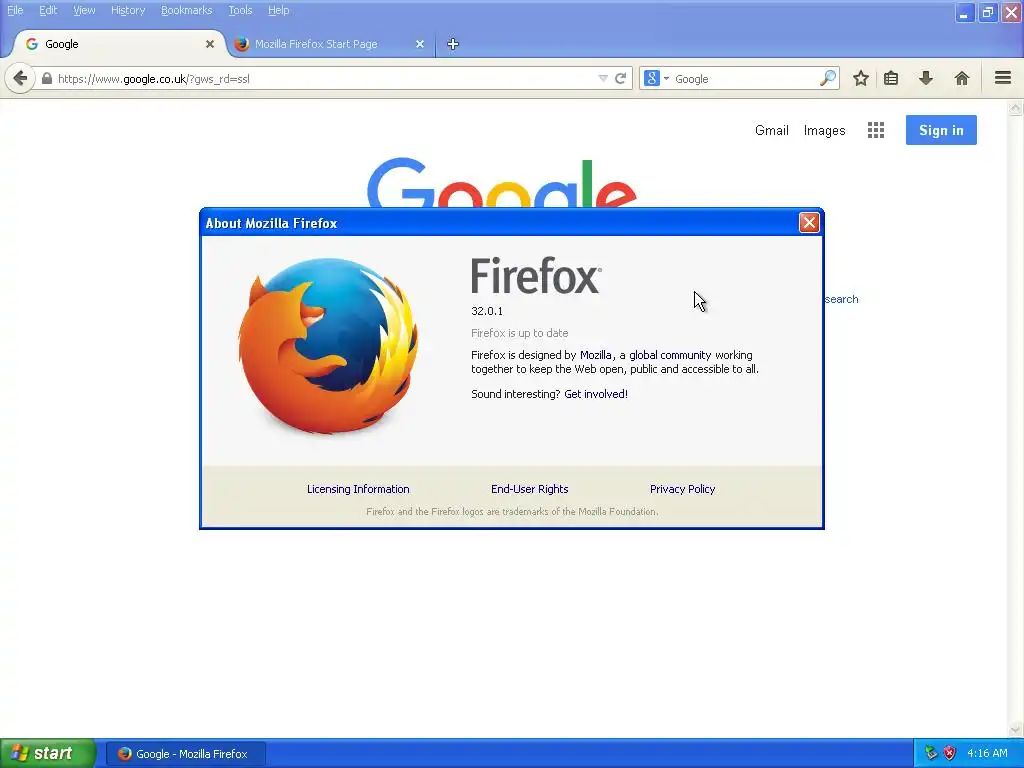Open the Bookmarks menu
Image resolution: width=1024 pixels, height=768 pixels.
pyautogui.click(x=186, y=10)
